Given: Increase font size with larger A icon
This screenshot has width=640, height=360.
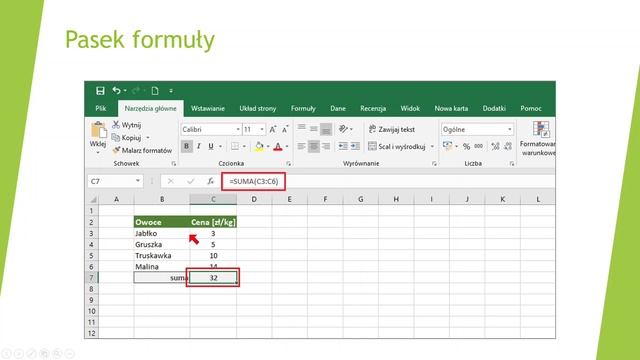Looking at the screenshot, I should 273,129.
